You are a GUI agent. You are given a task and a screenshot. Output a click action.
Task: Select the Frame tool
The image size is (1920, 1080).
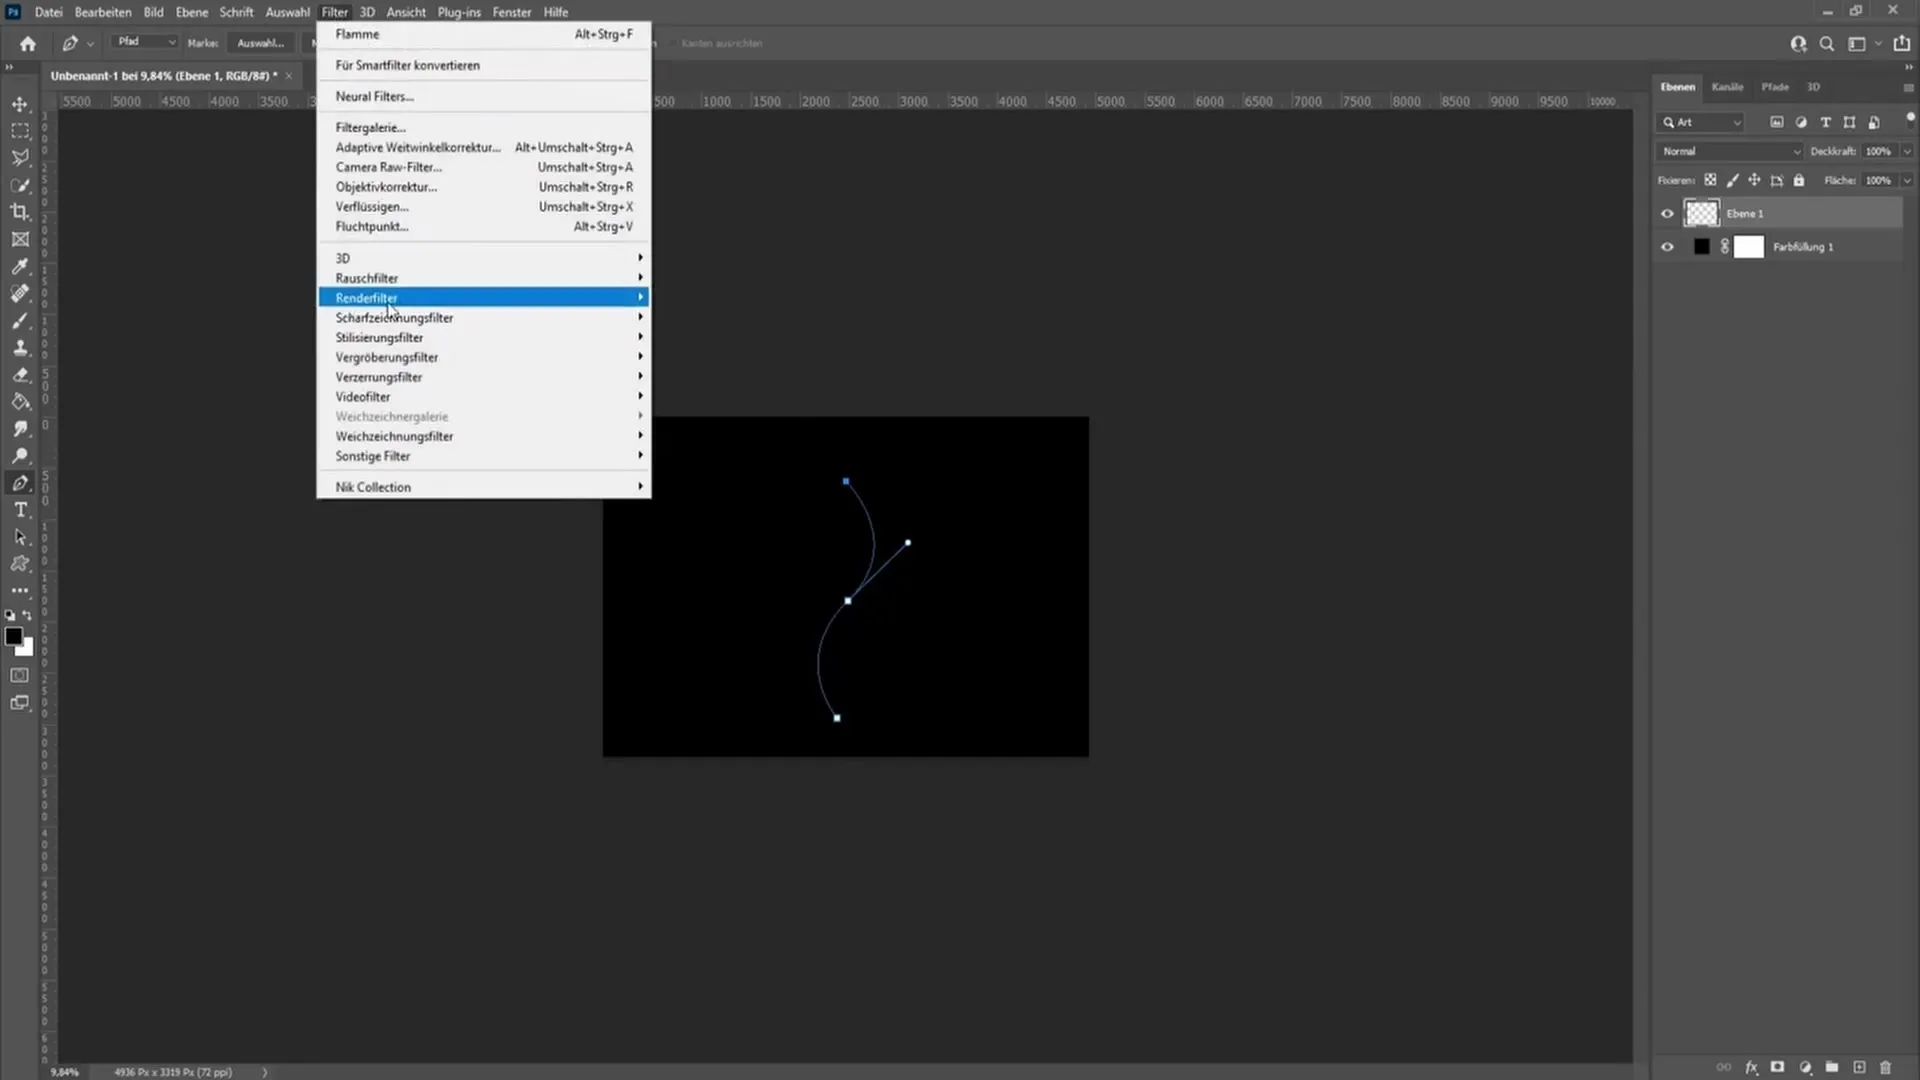pyautogui.click(x=20, y=239)
